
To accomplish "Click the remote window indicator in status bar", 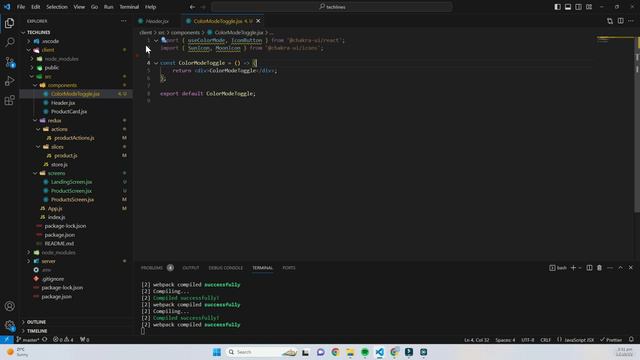I will pyautogui.click(x=7, y=340).
